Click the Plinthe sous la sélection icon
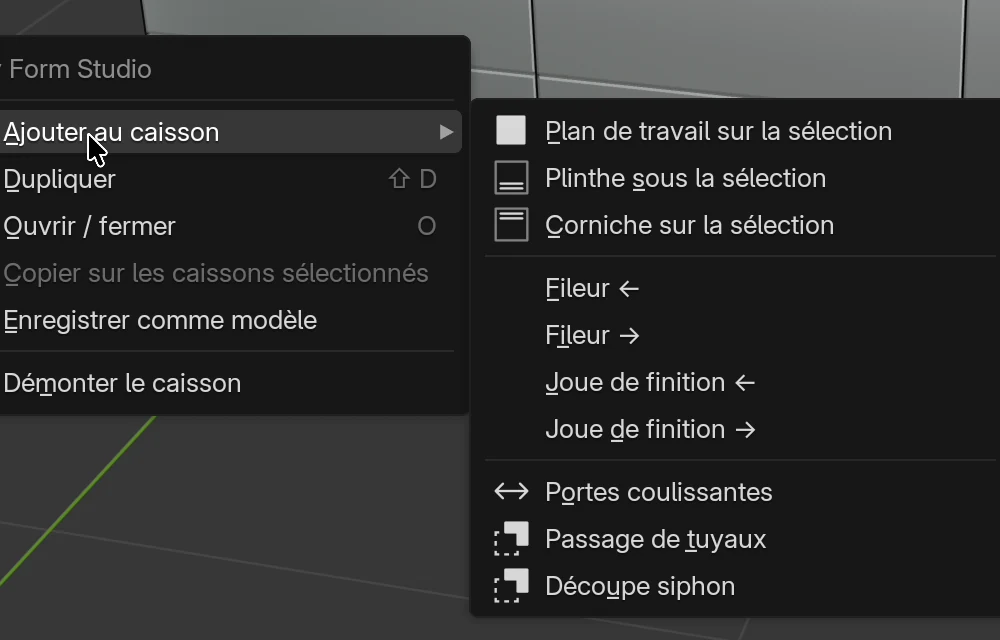 pos(511,178)
